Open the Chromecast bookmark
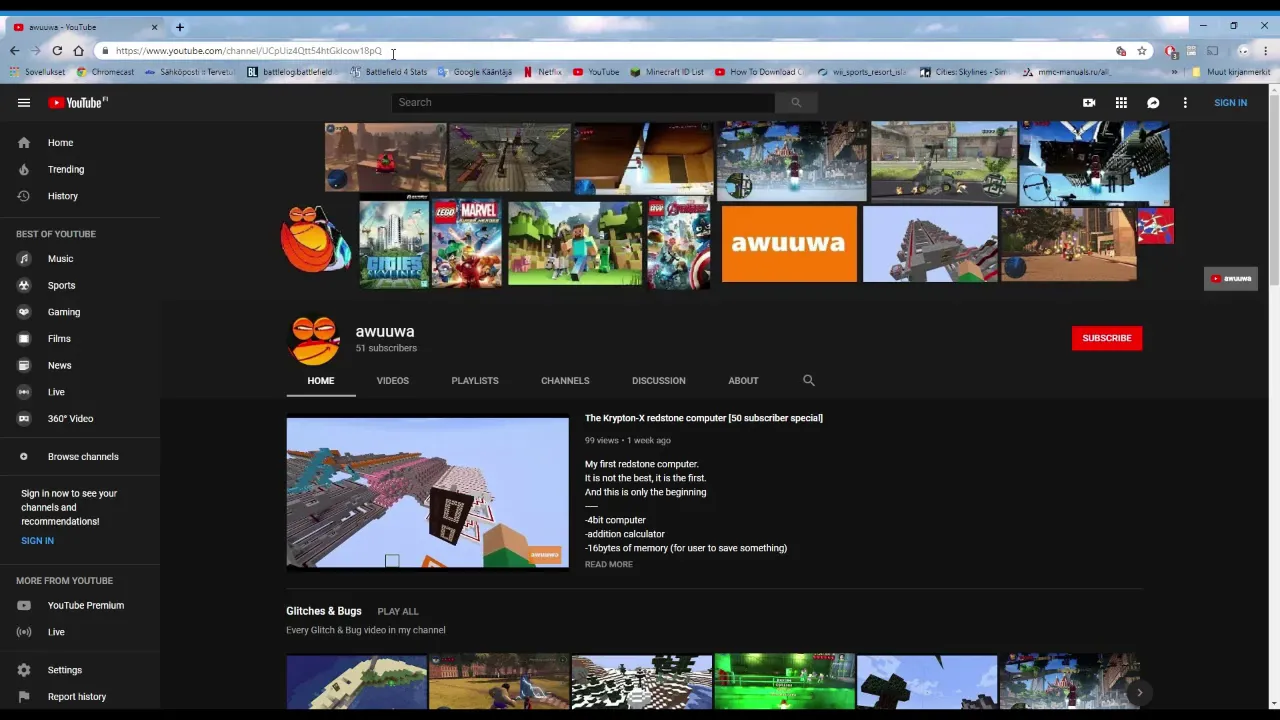1280x720 pixels. [106, 72]
